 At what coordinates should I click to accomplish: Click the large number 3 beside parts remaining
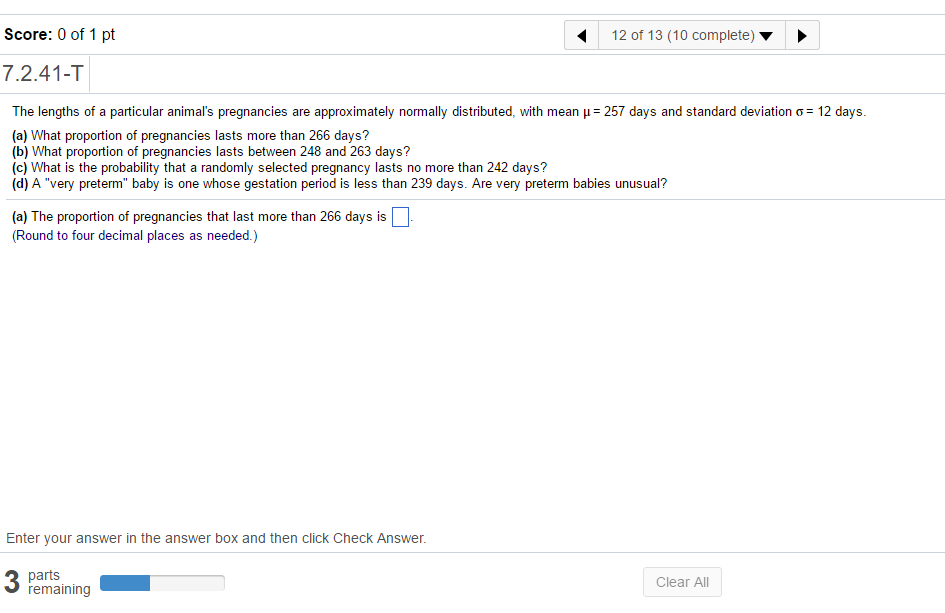pos(12,582)
